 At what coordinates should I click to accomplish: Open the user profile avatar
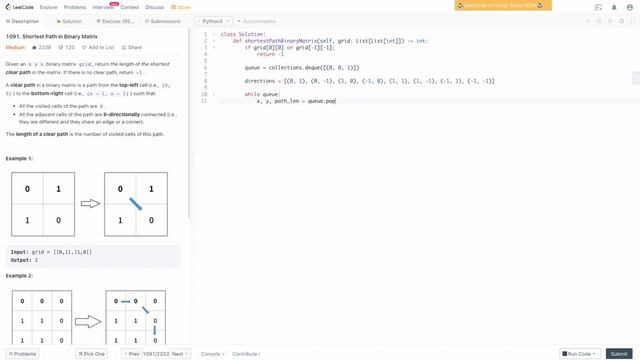point(629,7)
